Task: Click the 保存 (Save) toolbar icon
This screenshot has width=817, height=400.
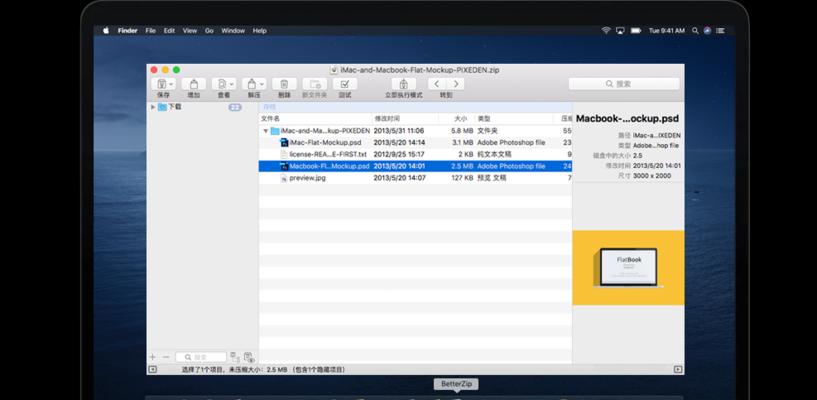Action: click(x=162, y=84)
